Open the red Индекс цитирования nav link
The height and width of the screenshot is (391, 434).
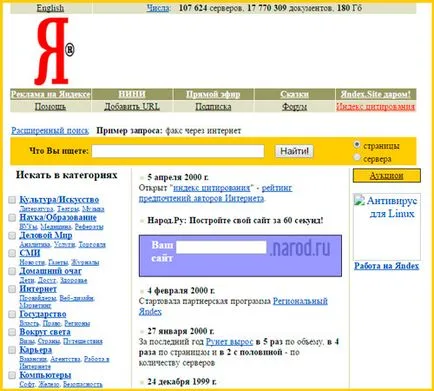tap(376, 107)
